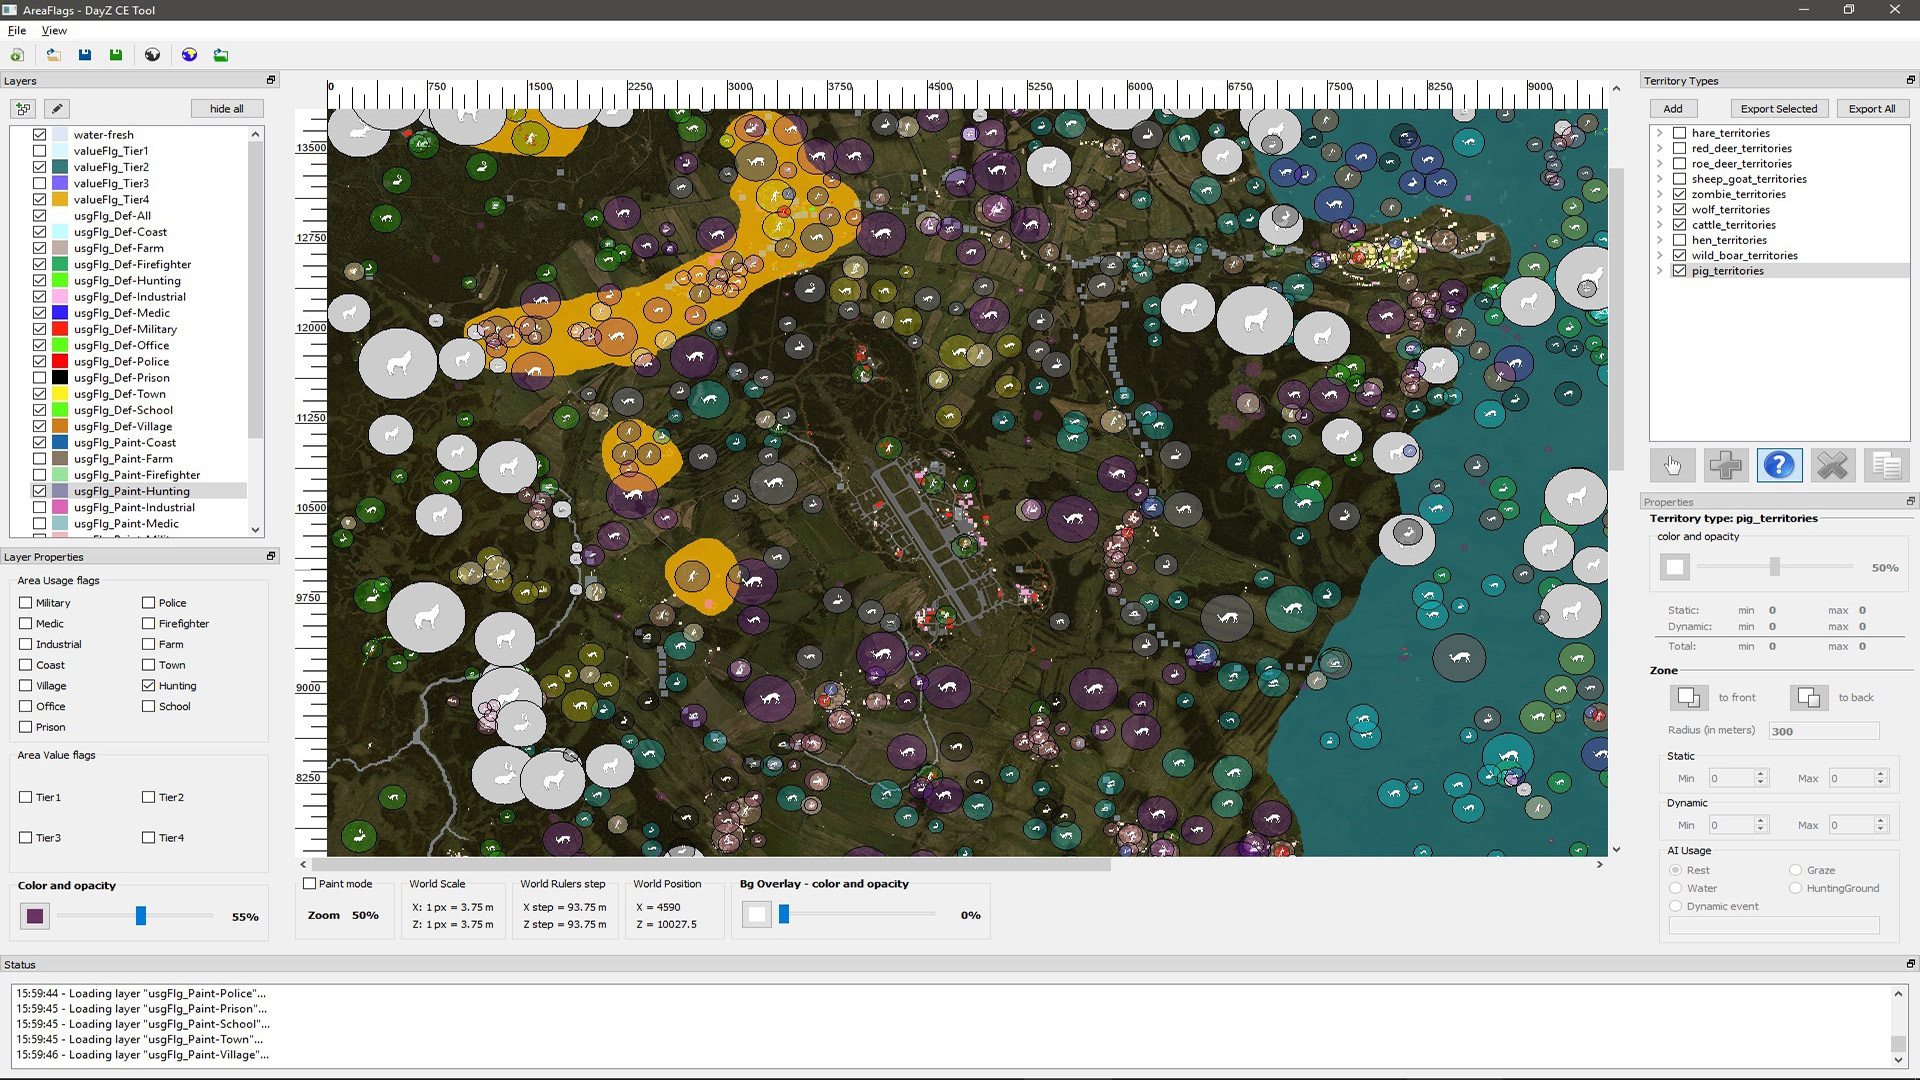
Task: Click the Hide All layers button
Action: tap(227, 108)
